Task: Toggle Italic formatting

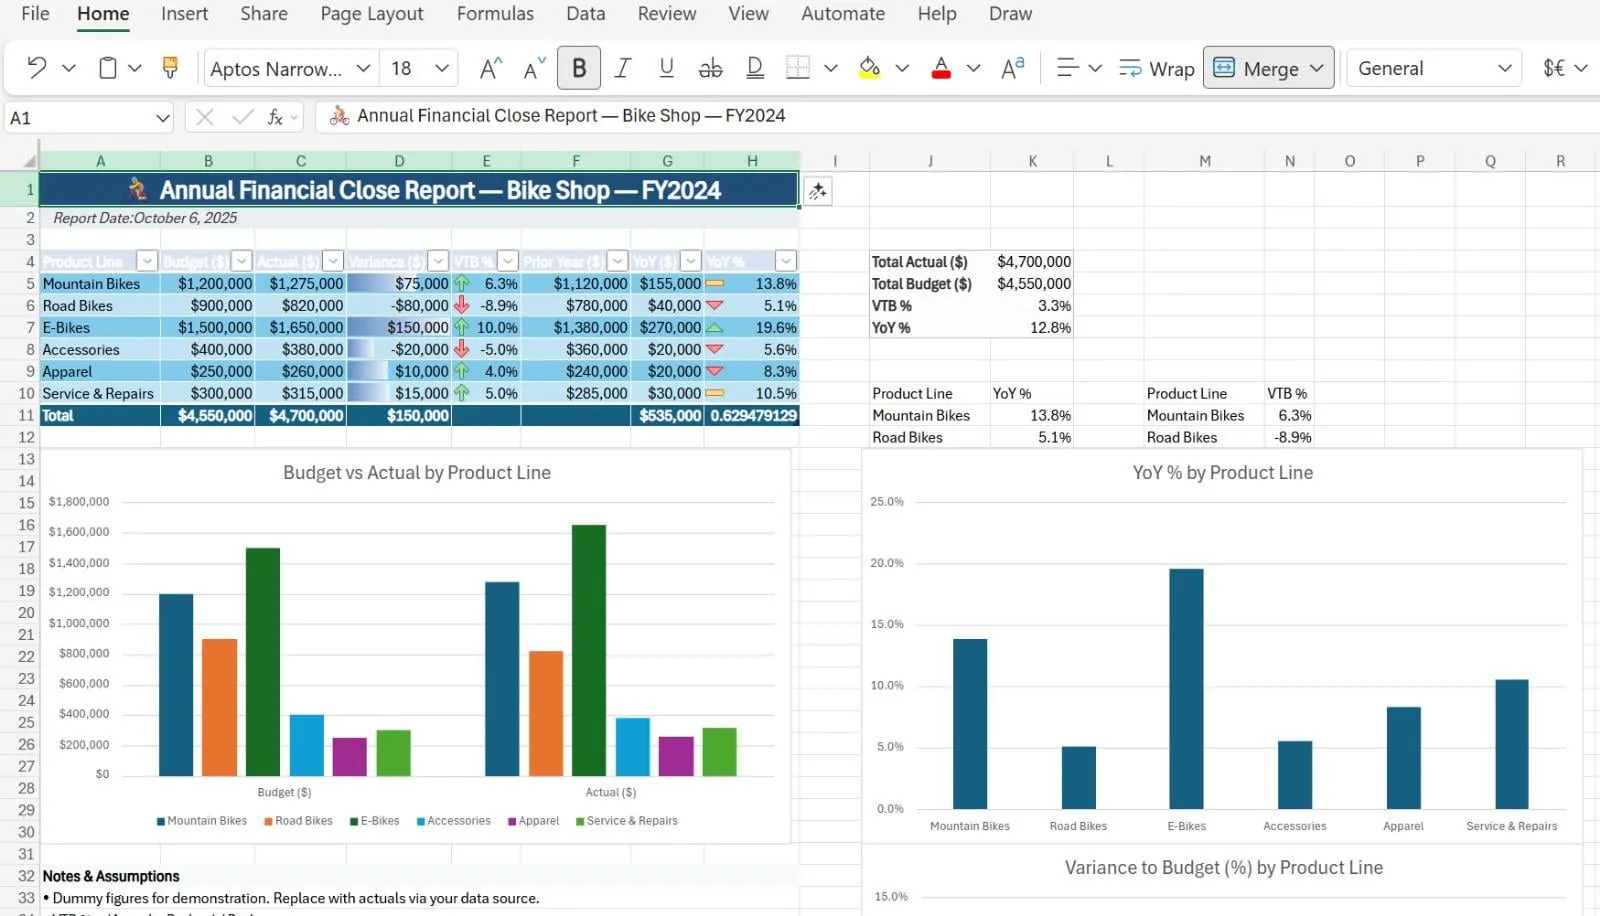Action: [x=623, y=68]
